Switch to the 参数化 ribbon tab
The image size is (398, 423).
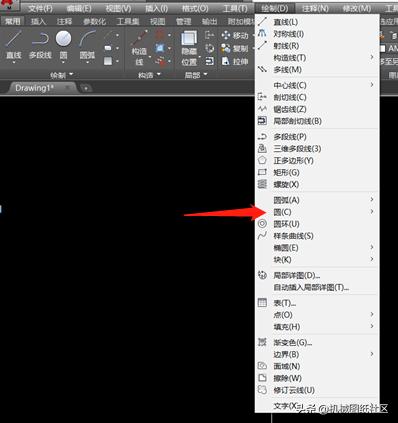(94, 22)
